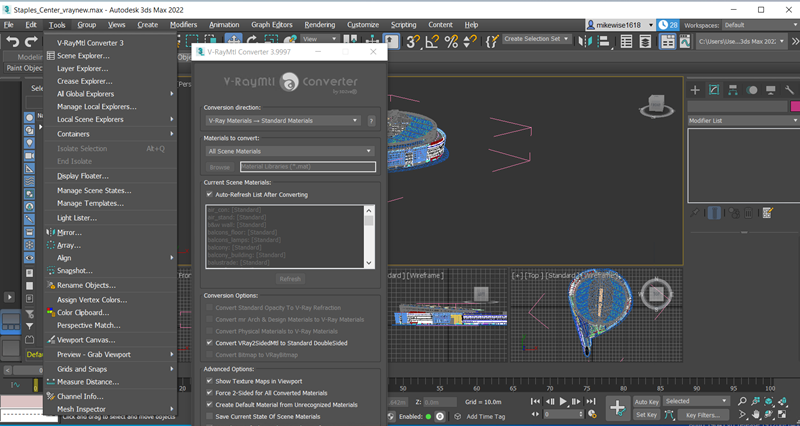Disable Show Texture Maps in Viewport

209,381
